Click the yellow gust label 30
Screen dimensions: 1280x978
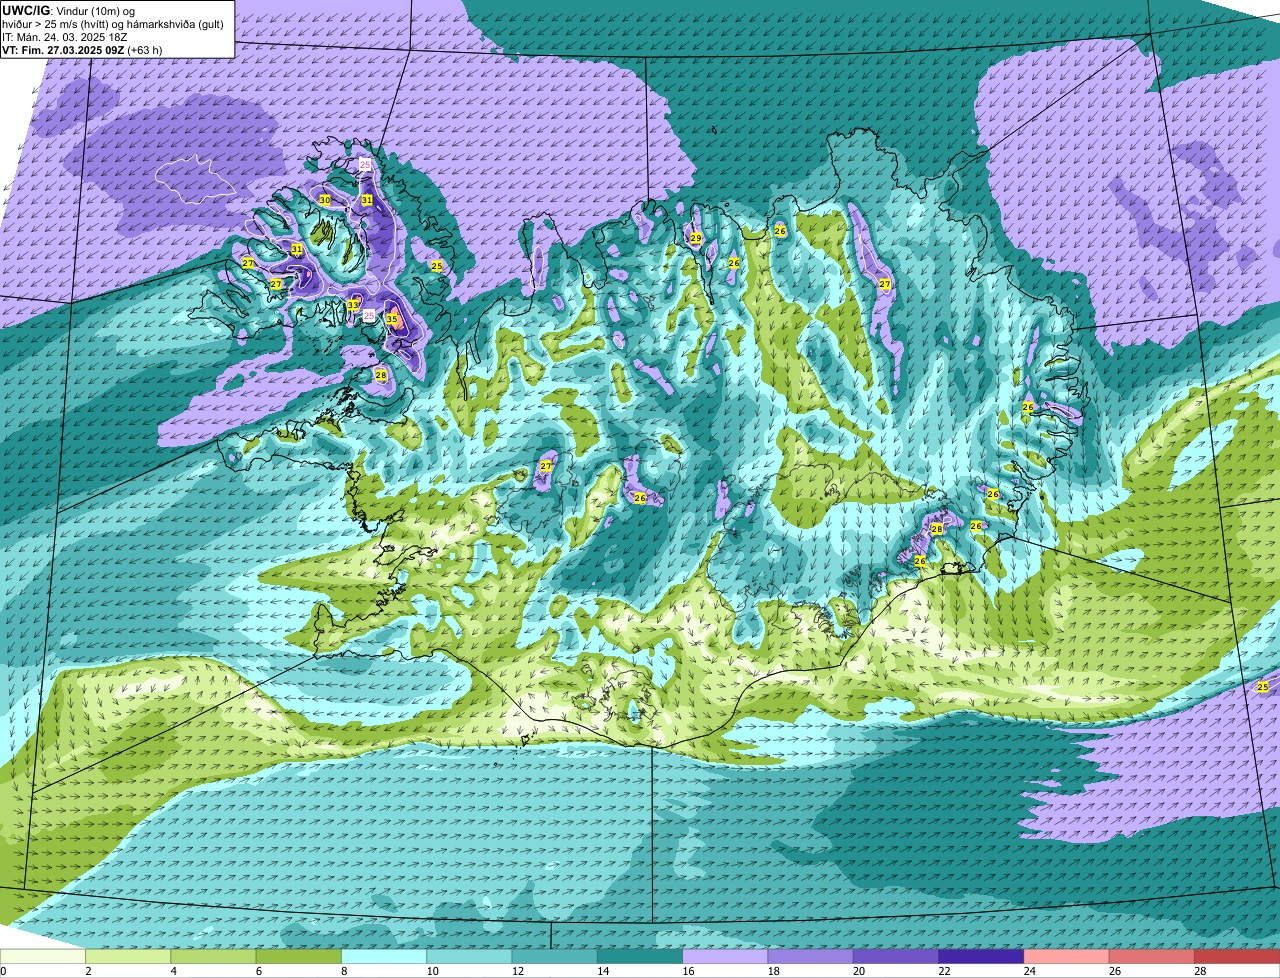(325, 200)
